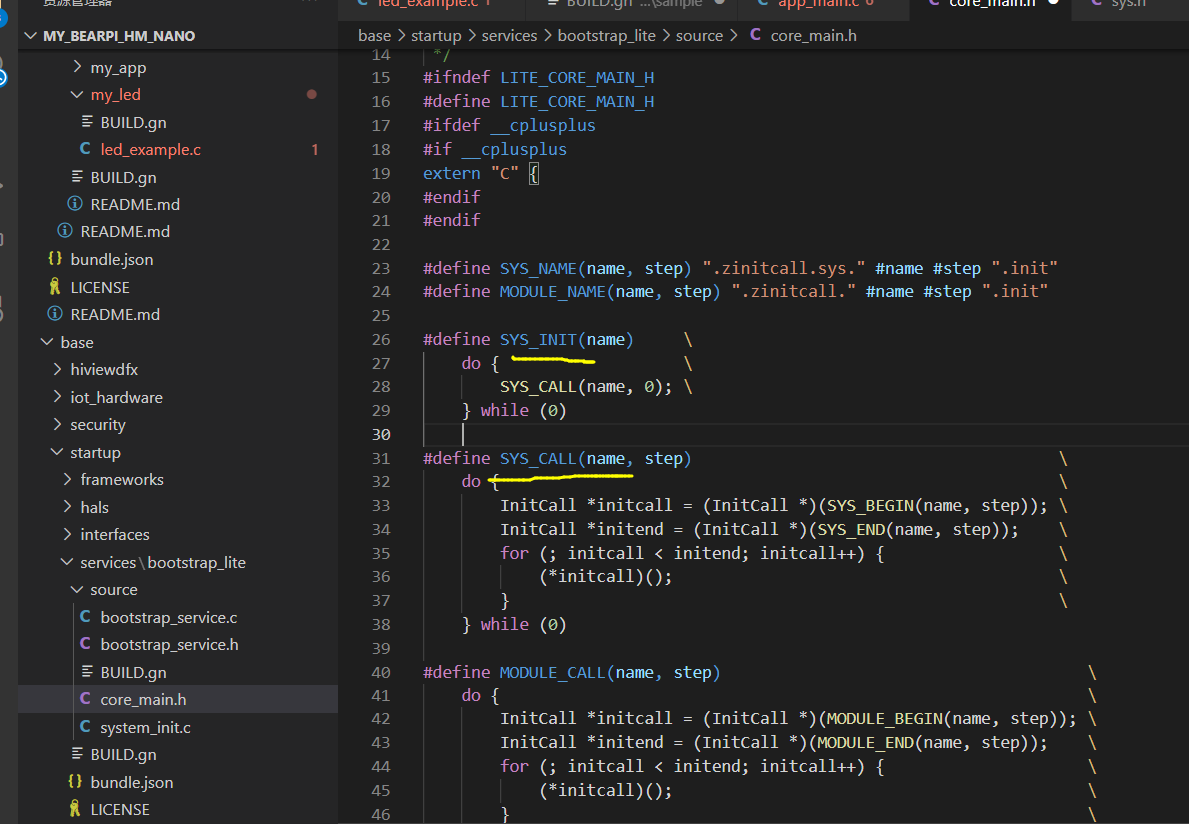Click the core_main.h breadcrumb segment

pyautogui.click(x=814, y=36)
